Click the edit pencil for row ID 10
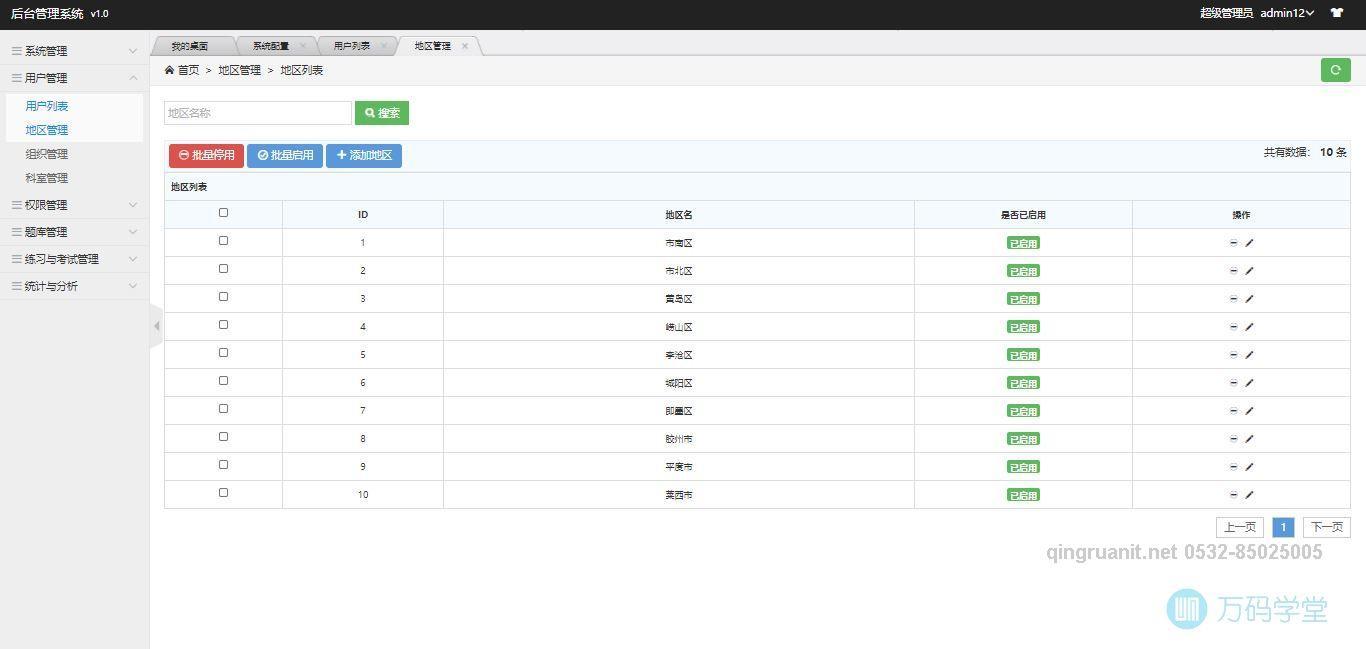 pos(1249,495)
